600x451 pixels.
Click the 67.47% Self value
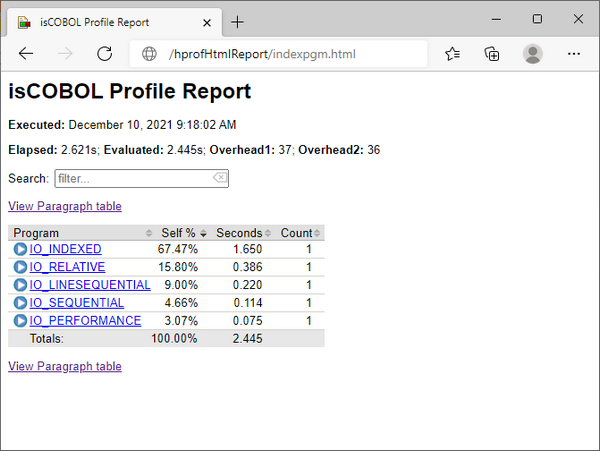[x=178, y=249]
